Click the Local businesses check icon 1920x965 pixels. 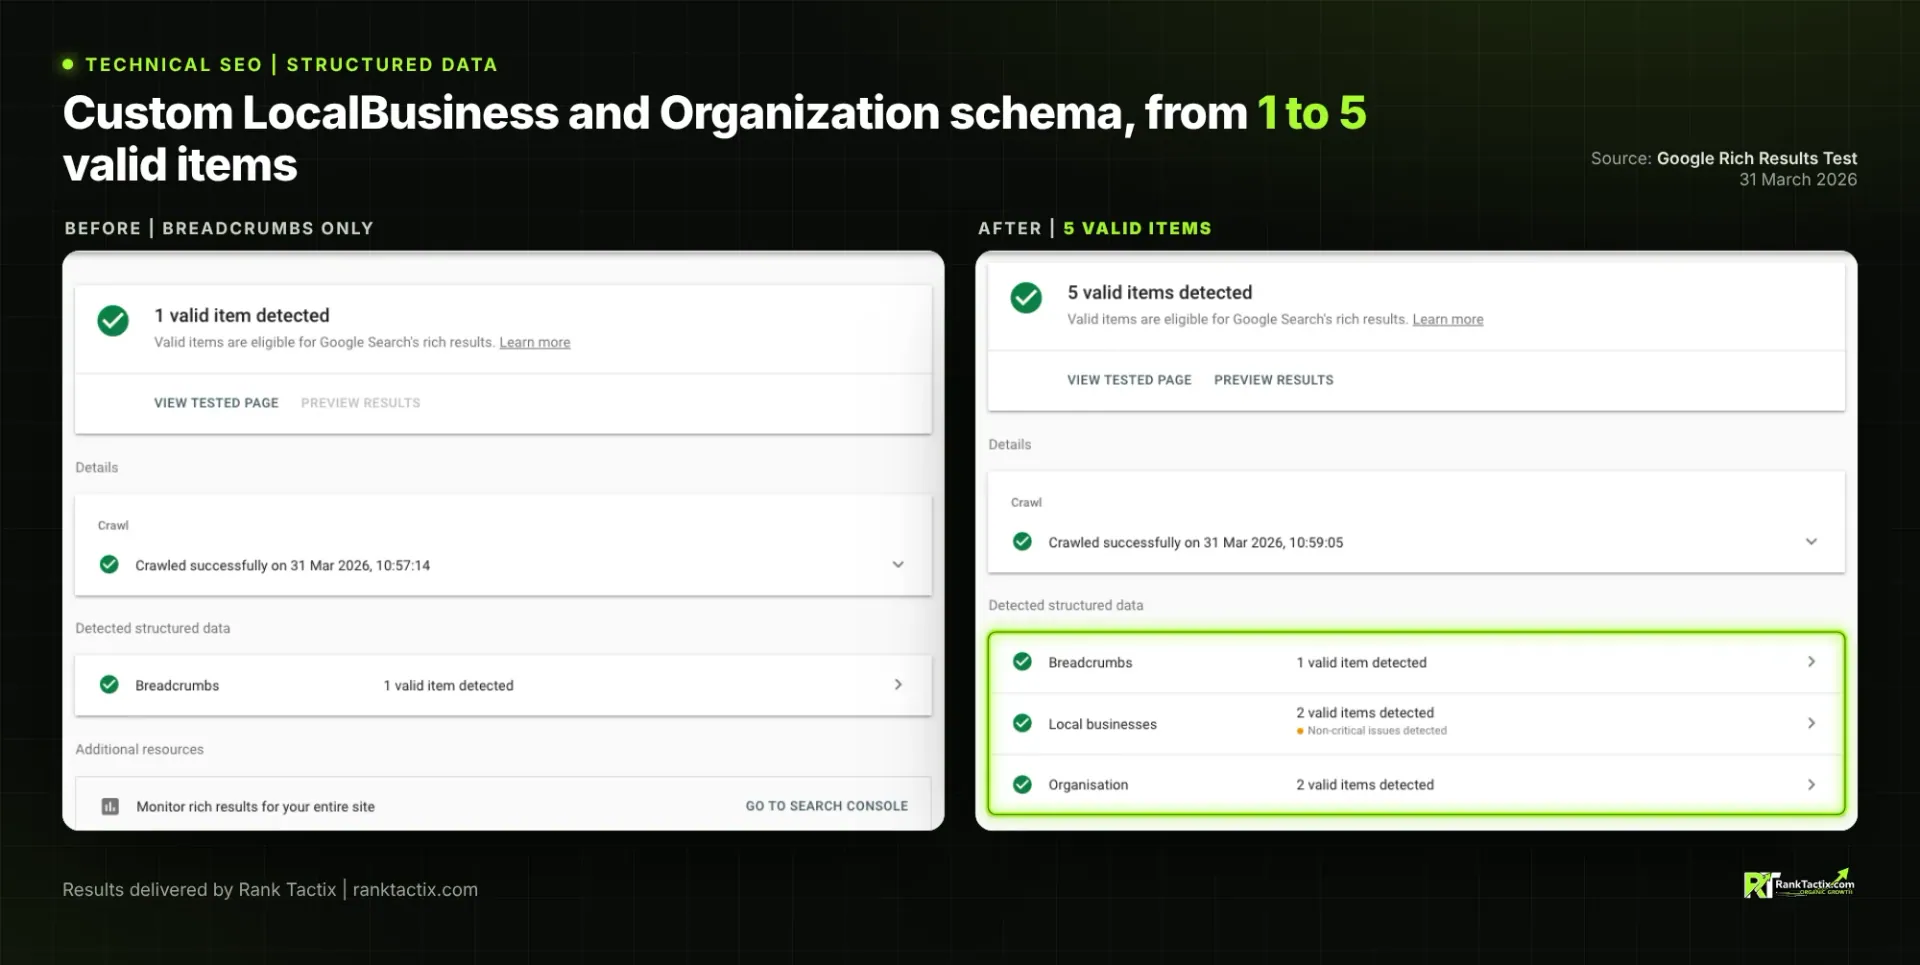point(1022,723)
